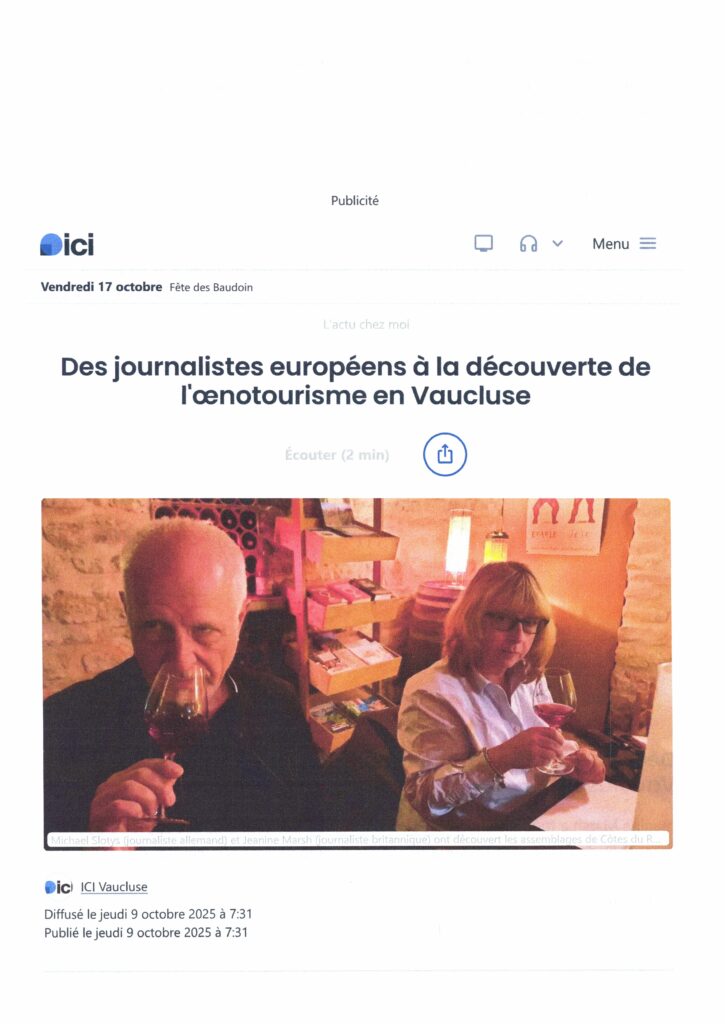
Task: Share the article using the circular share icon
Action: [445, 454]
